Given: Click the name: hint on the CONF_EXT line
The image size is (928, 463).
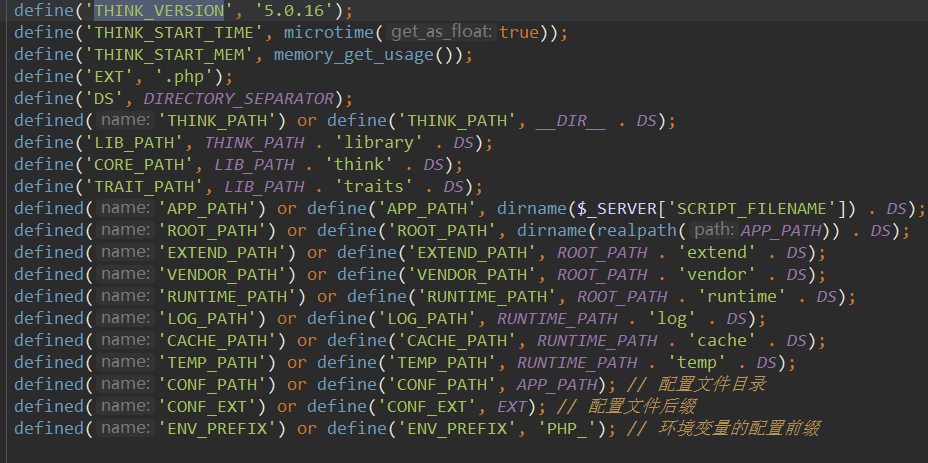Looking at the screenshot, I should pyautogui.click(x=125, y=407).
